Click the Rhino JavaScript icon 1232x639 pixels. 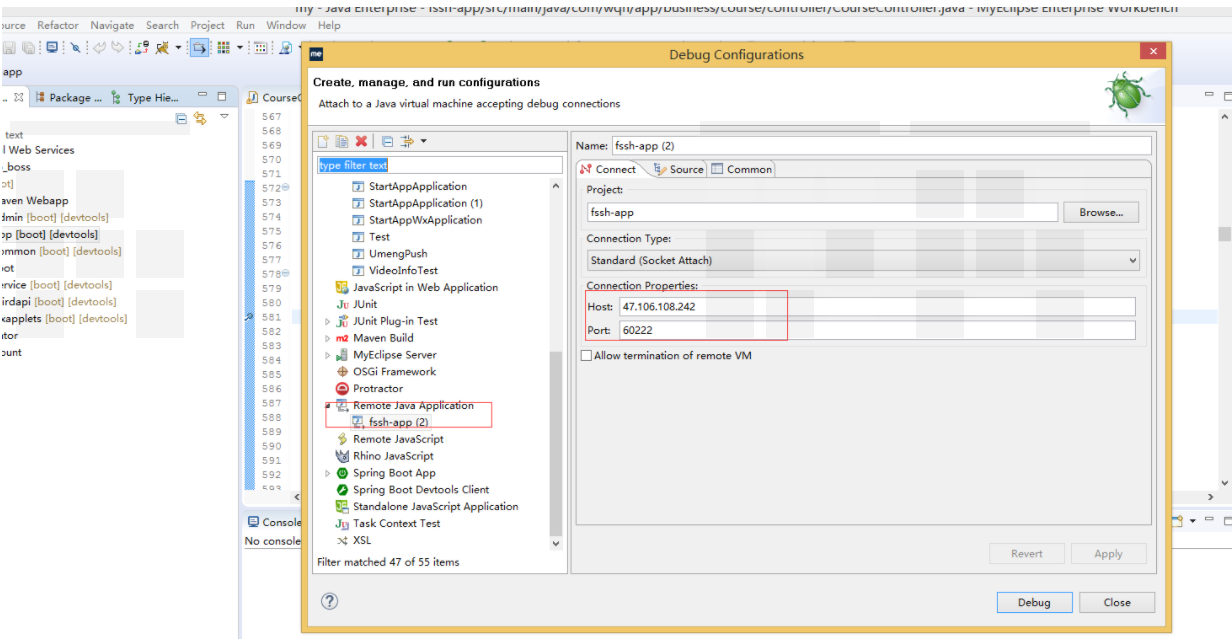[x=342, y=456]
